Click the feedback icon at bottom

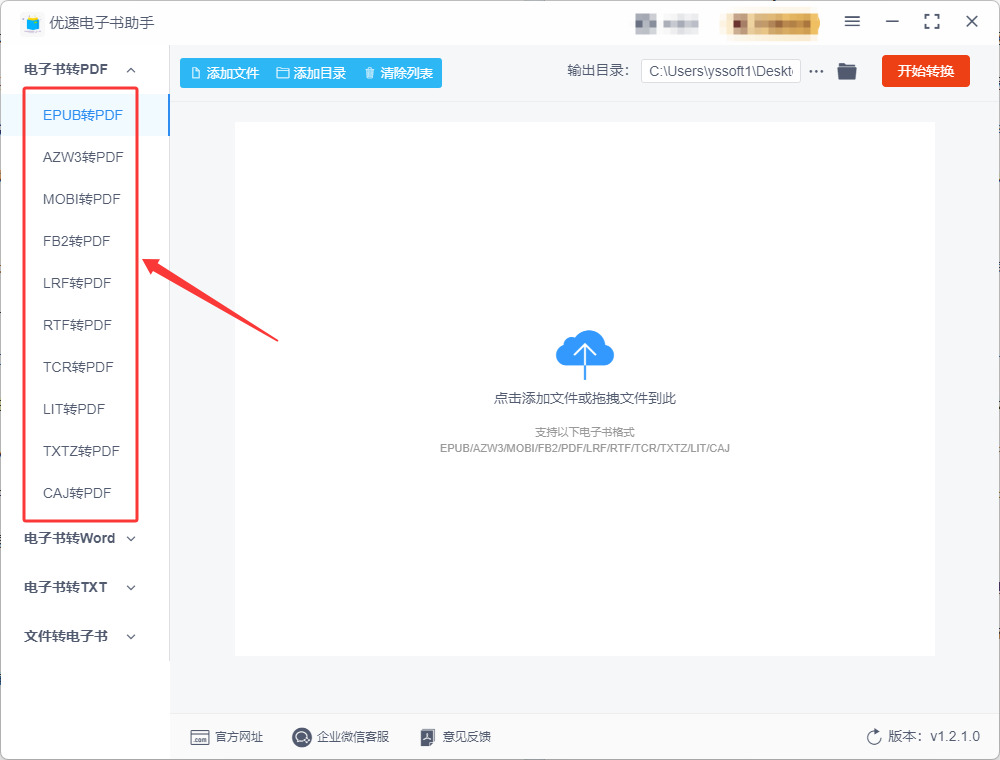click(427, 737)
